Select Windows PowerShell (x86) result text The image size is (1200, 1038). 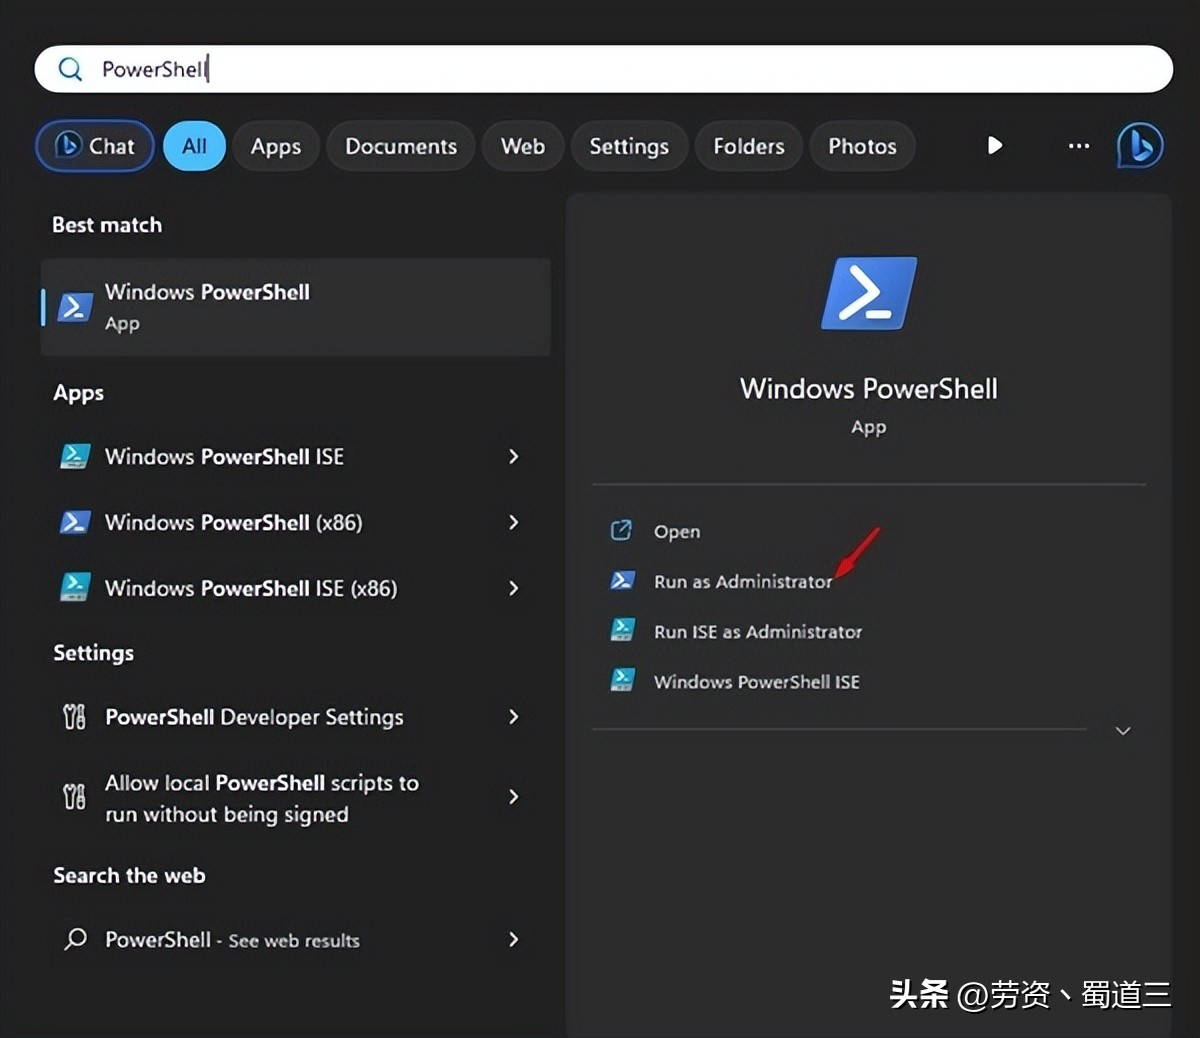tap(234, 523)
